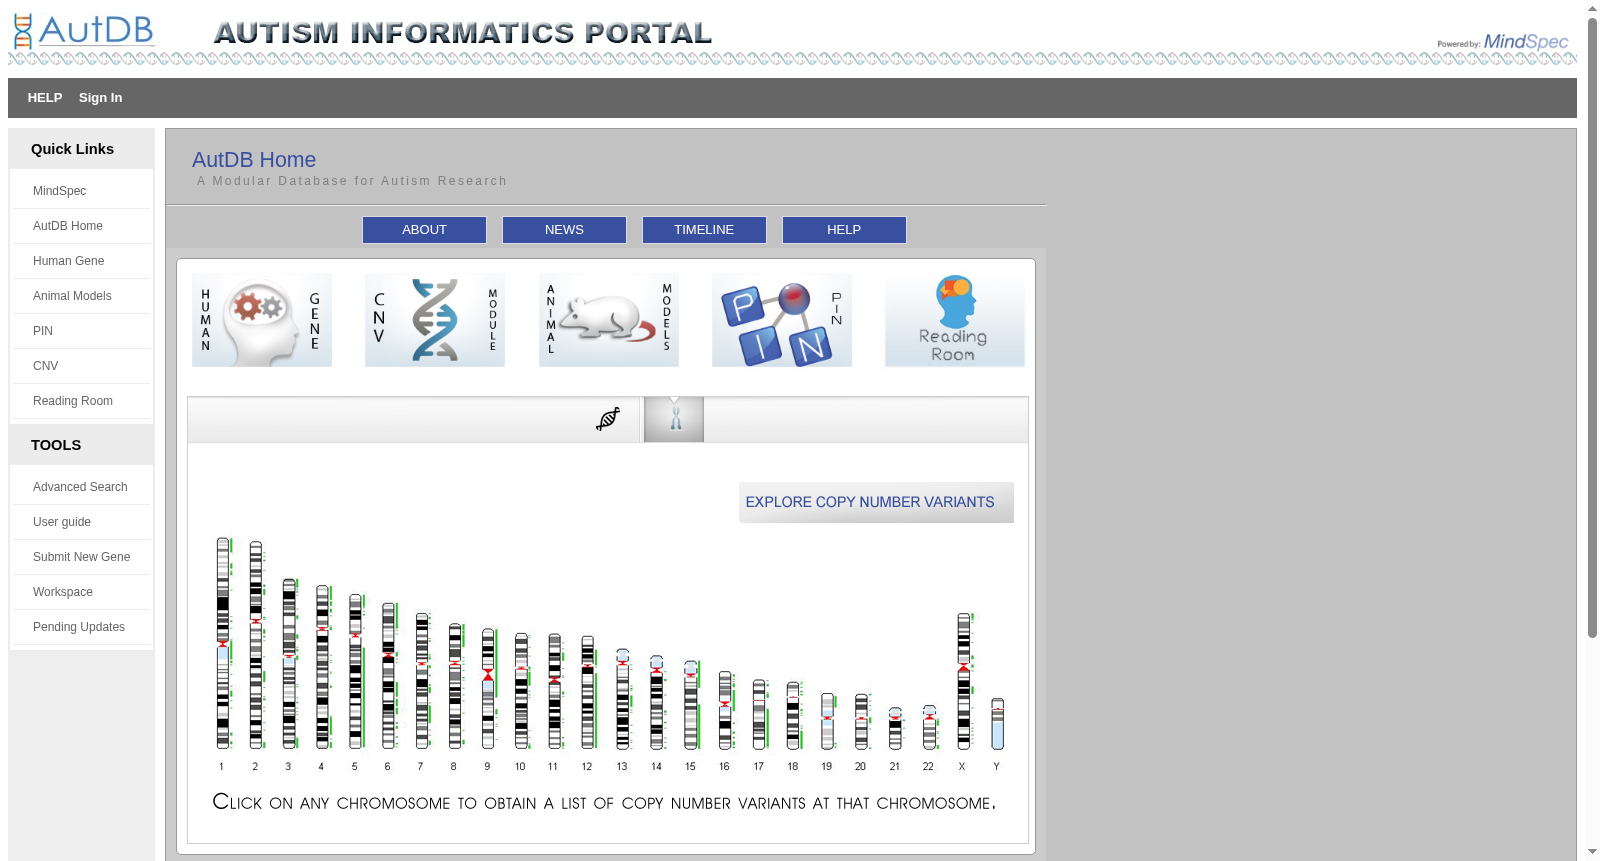Open Advanced Search tool
This screenshot has width=1600, height=861.
click(82, 487)
